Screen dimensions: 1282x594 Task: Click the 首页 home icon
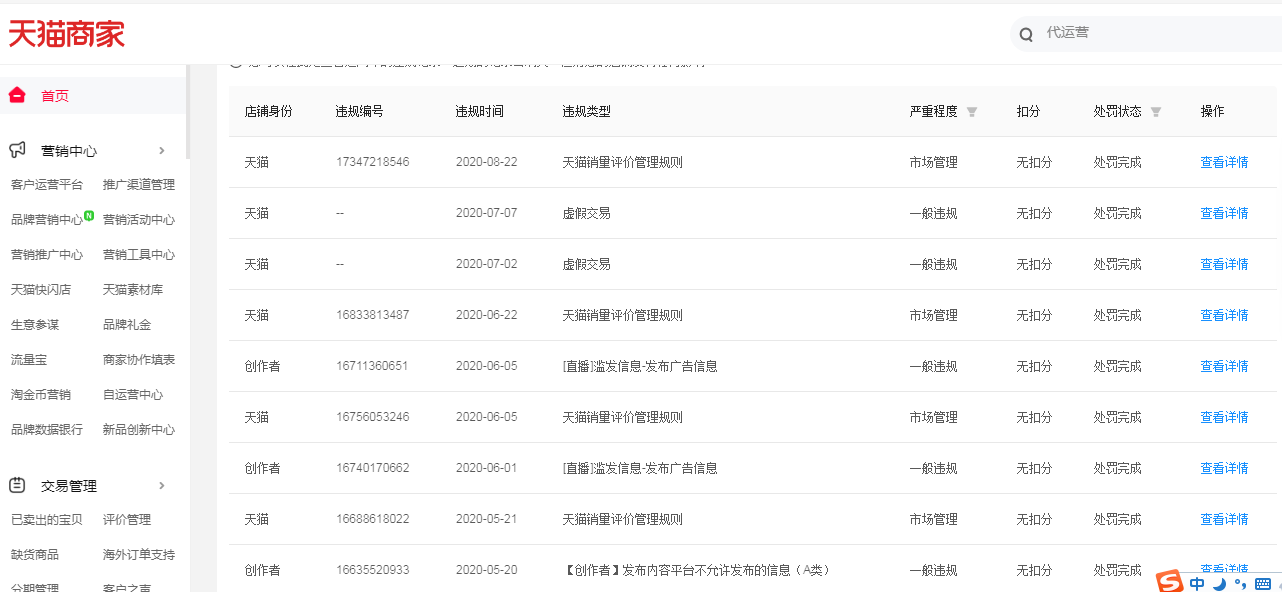(x=17, y=96)
